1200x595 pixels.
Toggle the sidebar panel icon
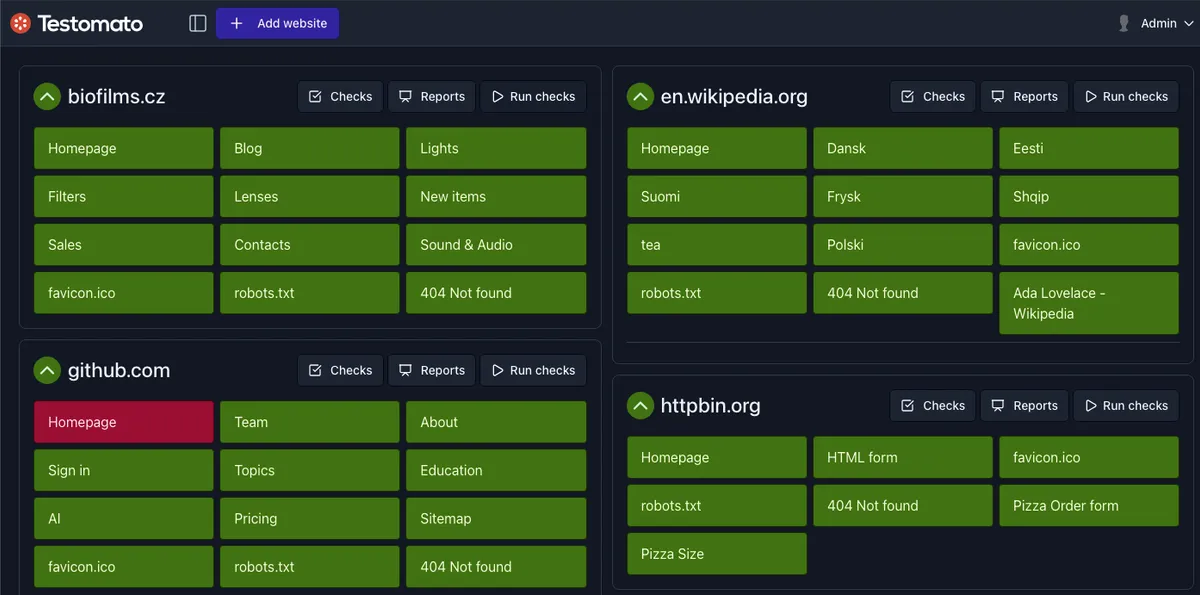coord(198,23)
